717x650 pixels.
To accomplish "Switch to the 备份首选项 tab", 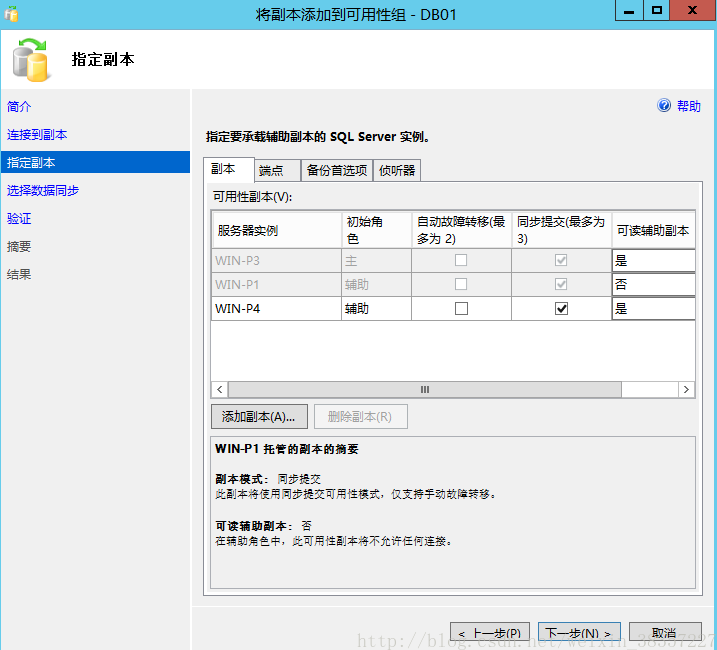I will point(337,171).
